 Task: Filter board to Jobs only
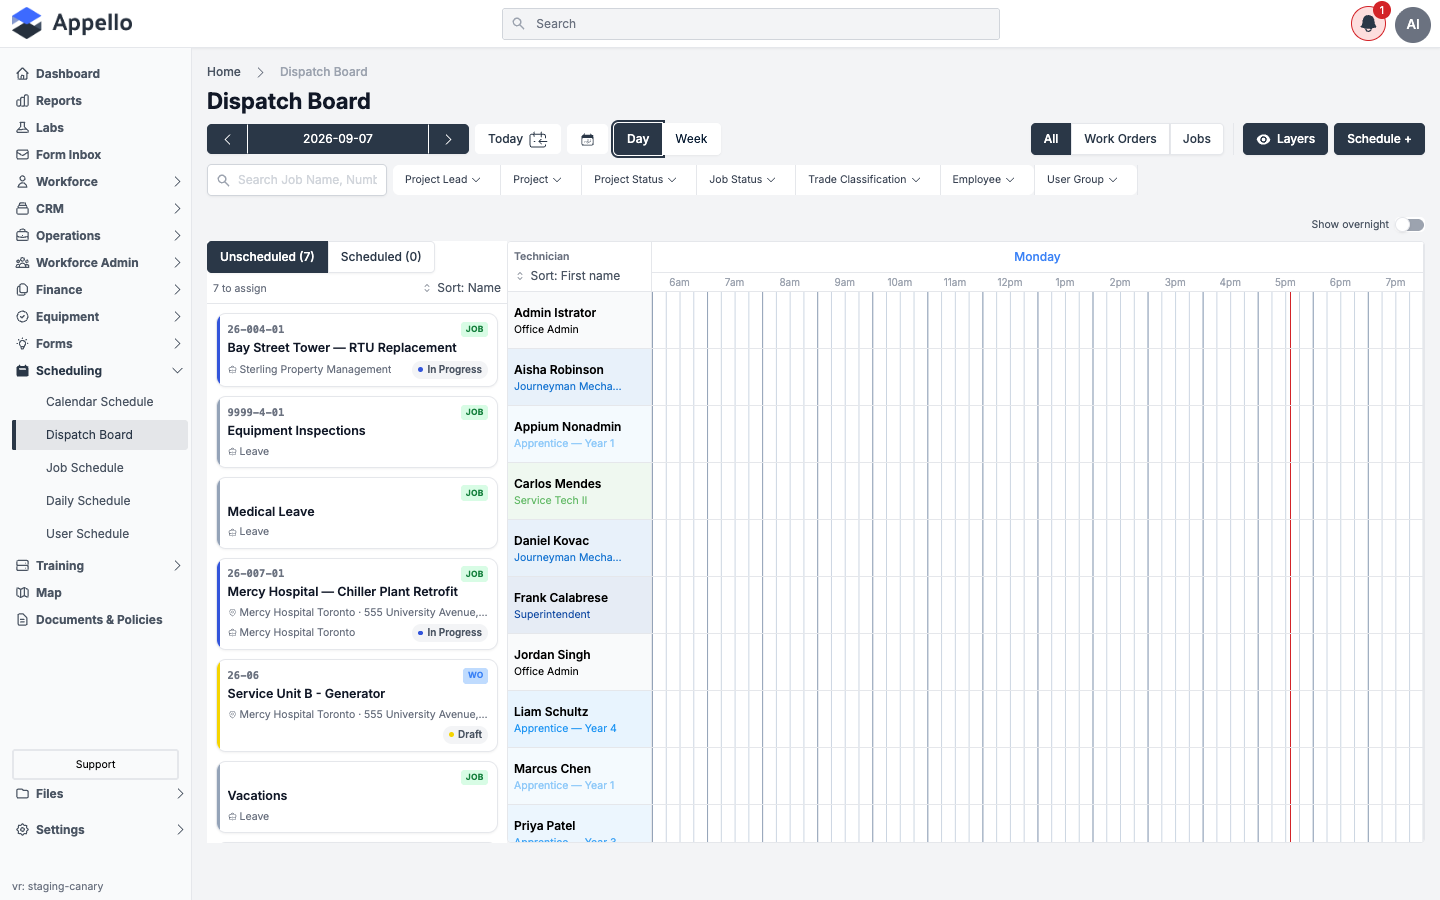click(1197, 139)
